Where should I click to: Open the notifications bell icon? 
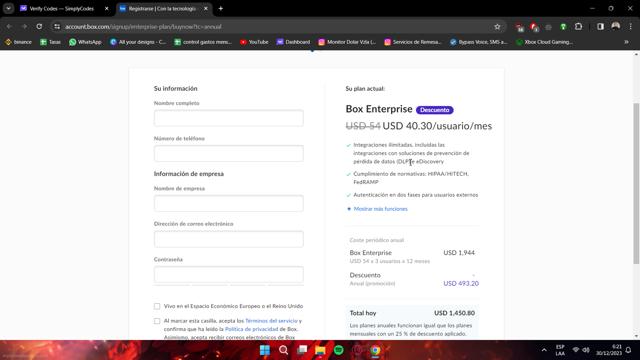tap(629, 350)
